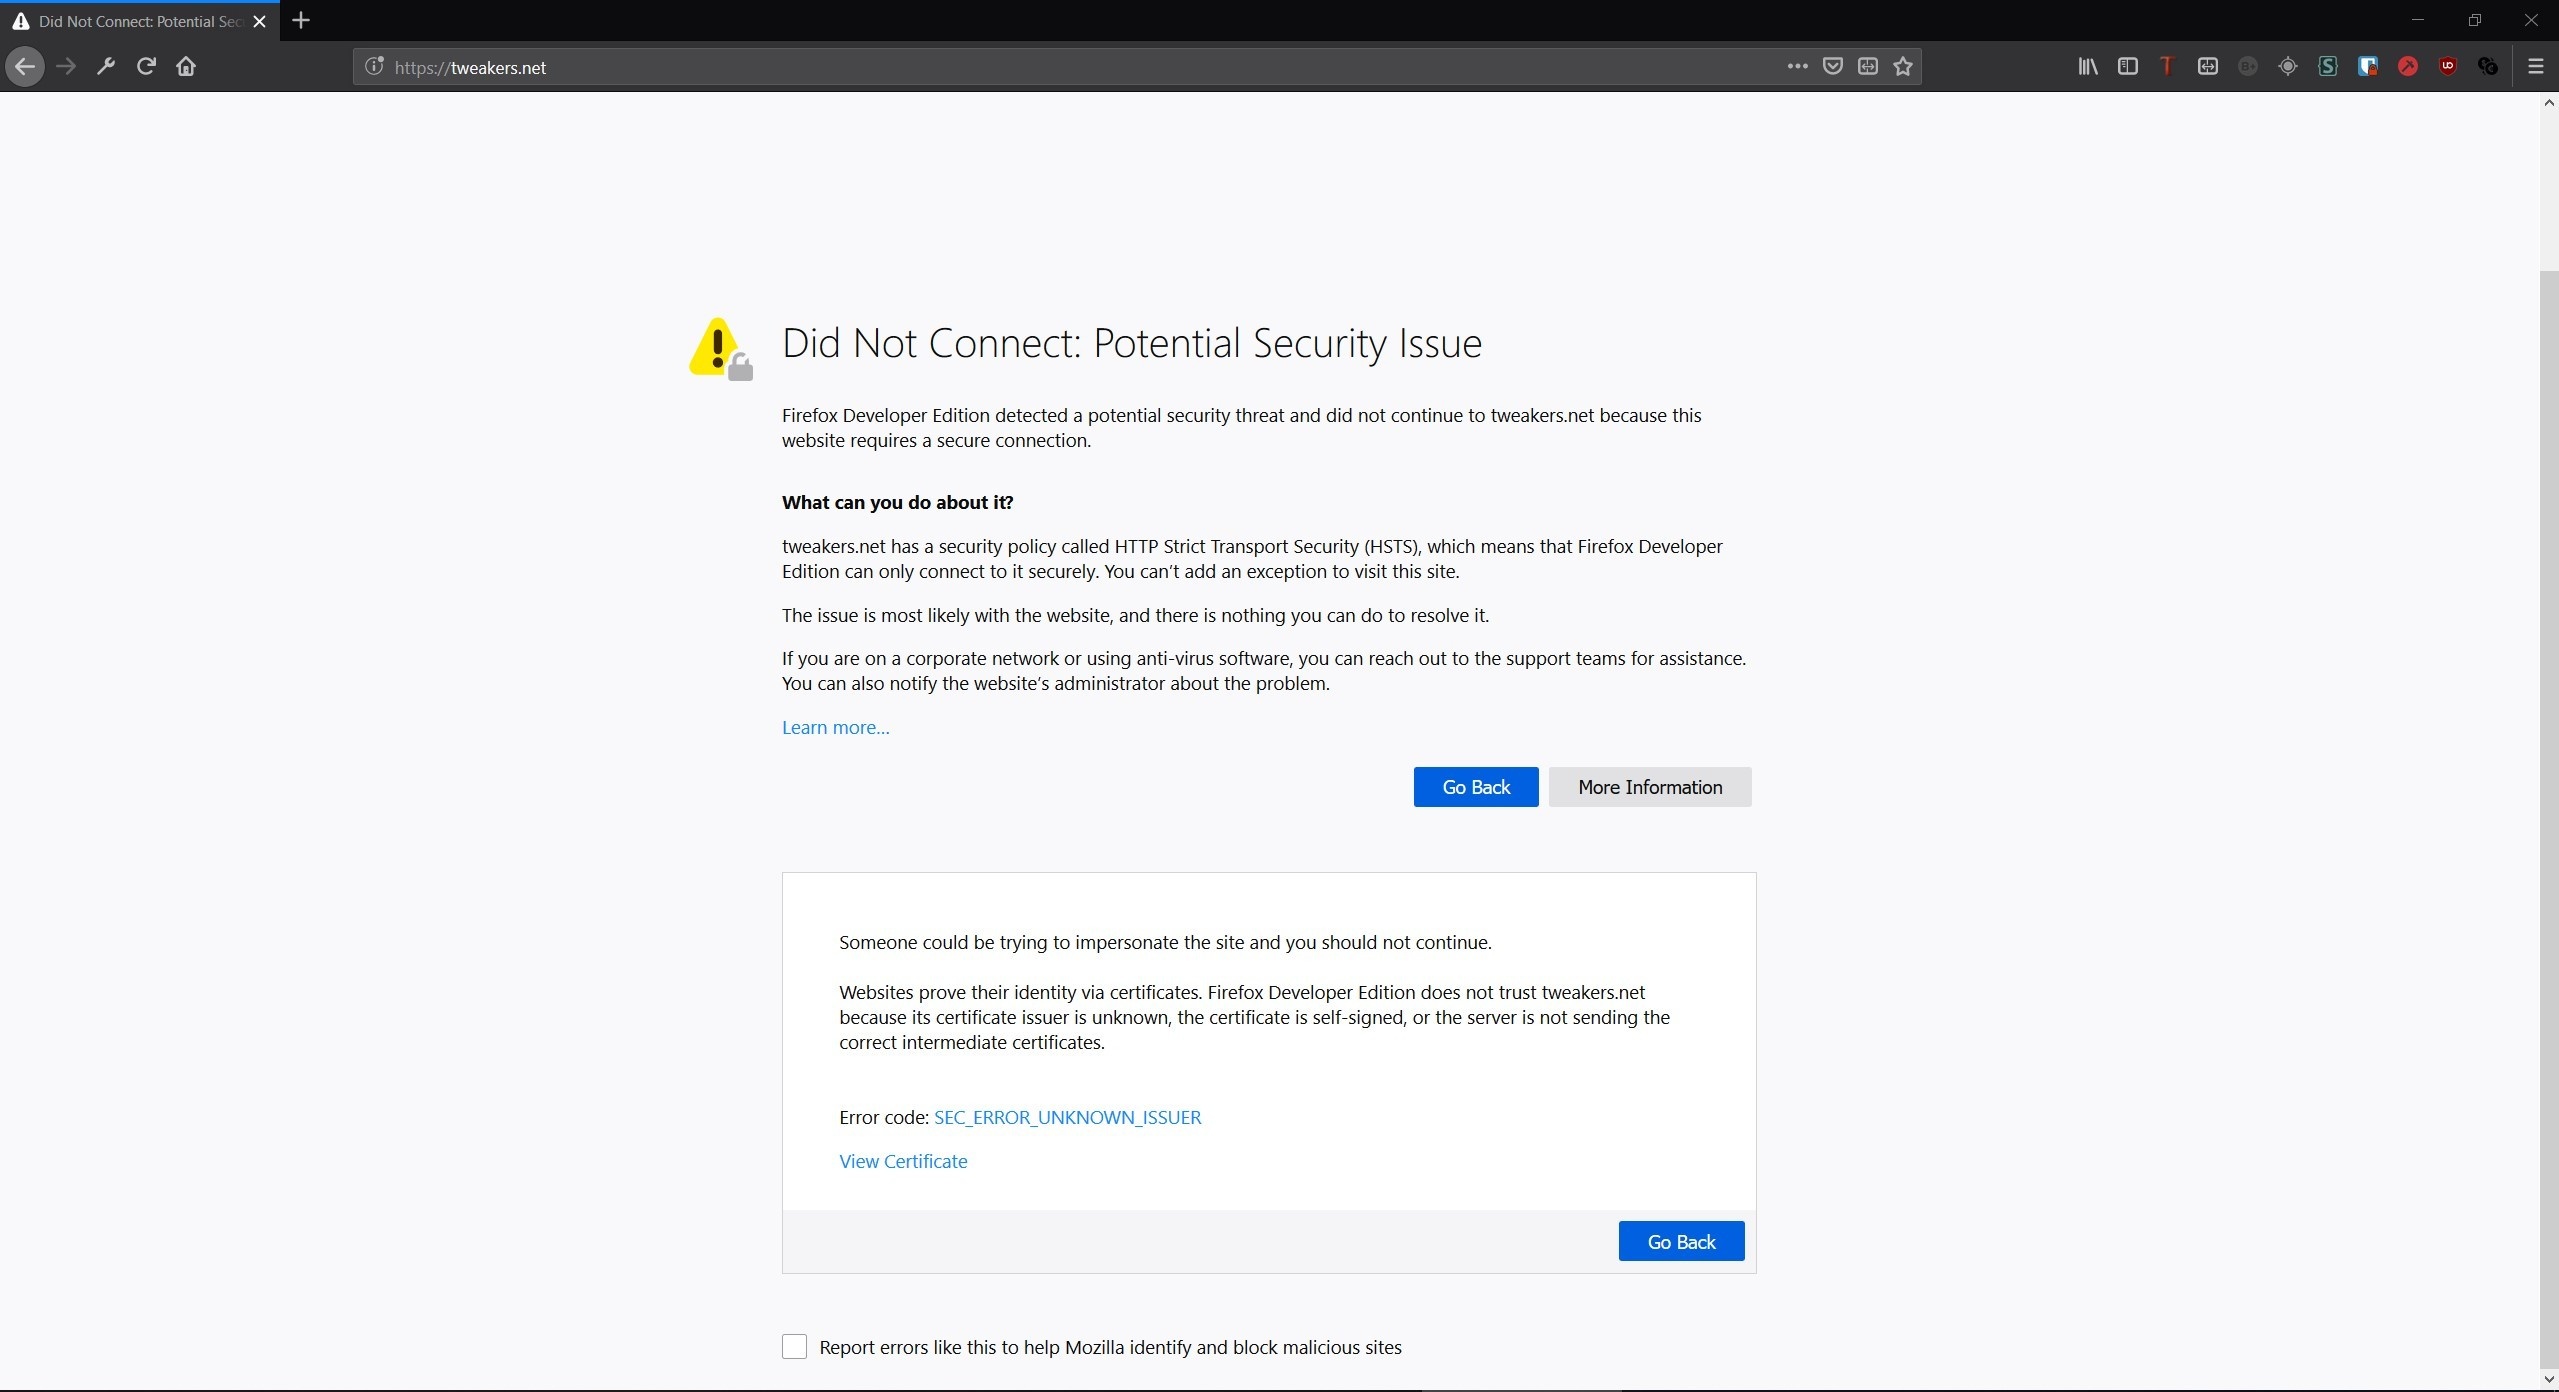
Task: Open the View Certificate link
Action: tap(903, 1162)
